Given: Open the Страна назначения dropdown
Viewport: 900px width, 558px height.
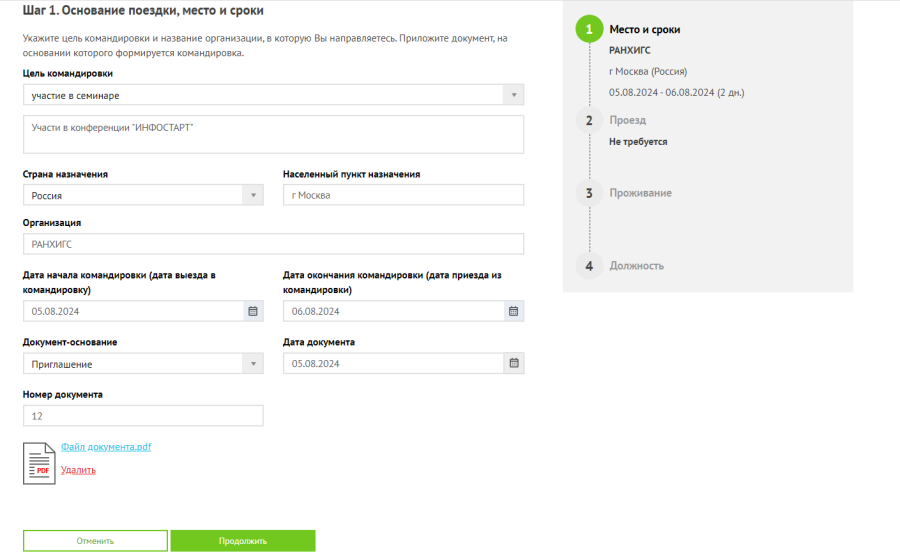Looking at the screenshot, I should tap(253, 195).
